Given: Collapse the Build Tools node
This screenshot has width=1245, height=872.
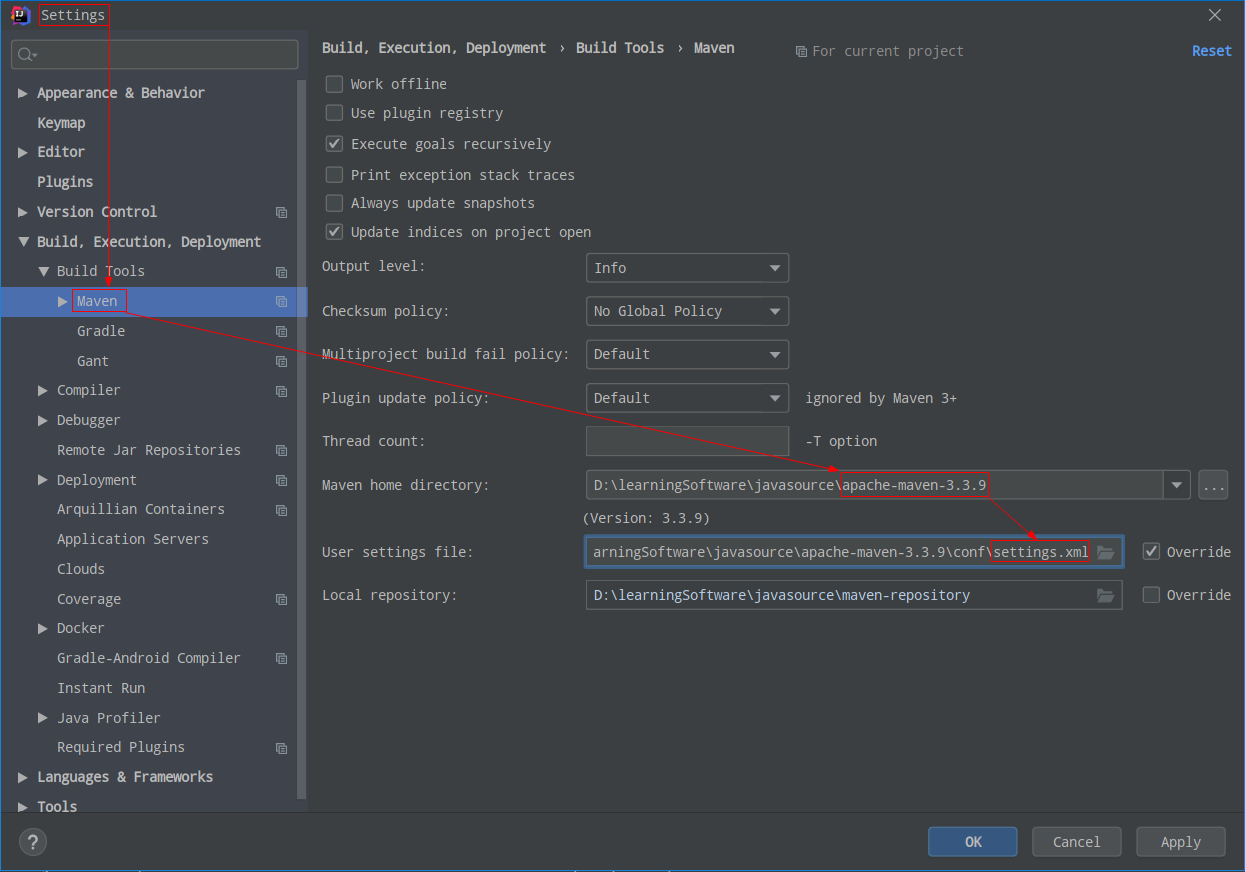Looking at the screenshot, I should pos(43,271).
